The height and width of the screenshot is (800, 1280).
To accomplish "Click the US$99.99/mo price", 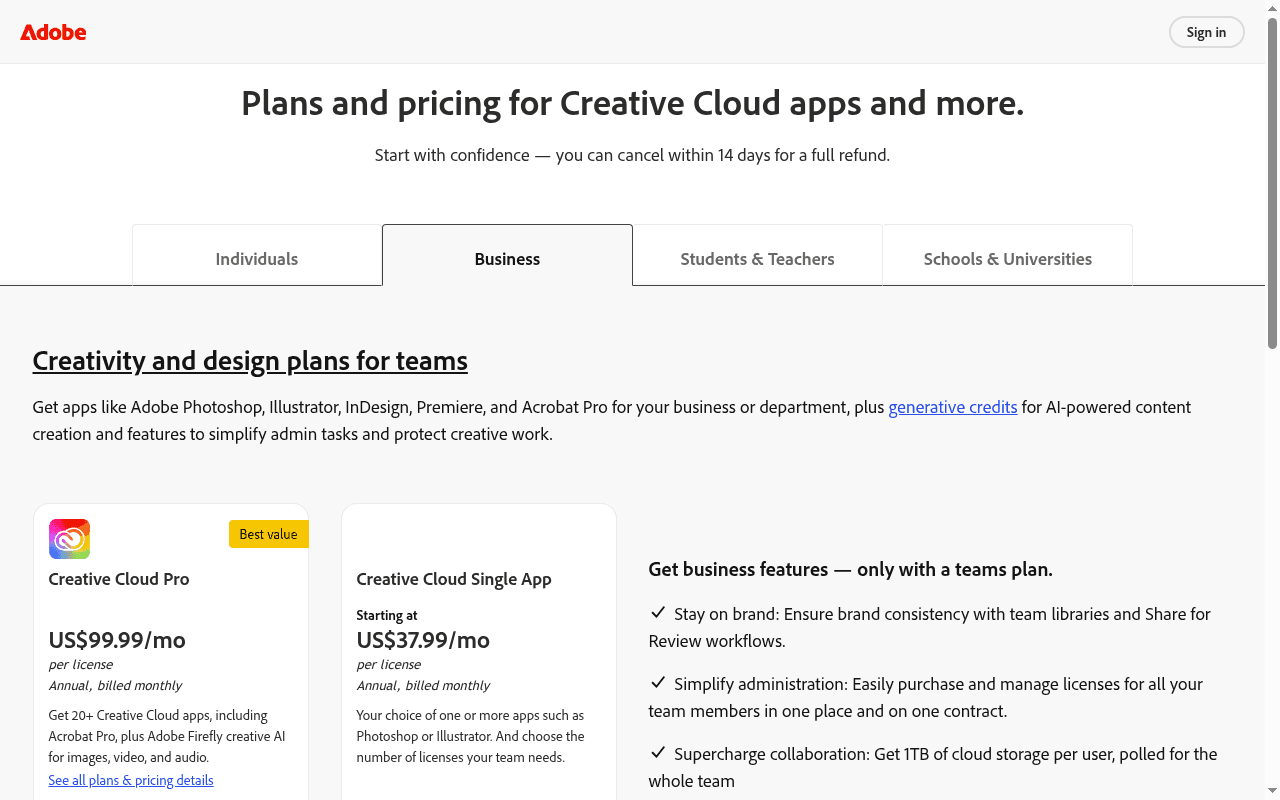I will 117,640.
